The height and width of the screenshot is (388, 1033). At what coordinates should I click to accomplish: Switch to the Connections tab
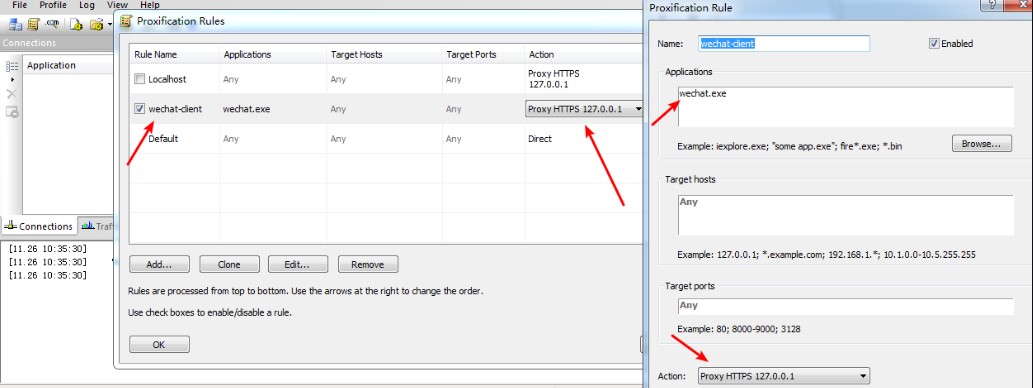[39, 226]
